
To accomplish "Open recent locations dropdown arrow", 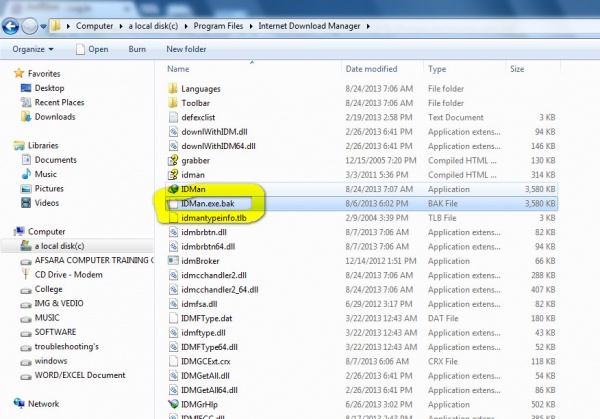I will [44, 26].
